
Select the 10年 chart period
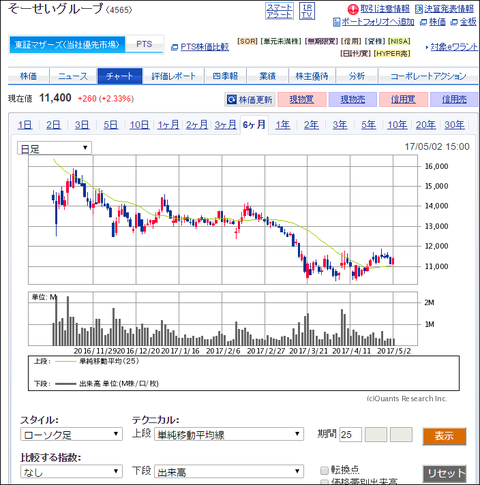pyautogui.click(x=397, y=125)
